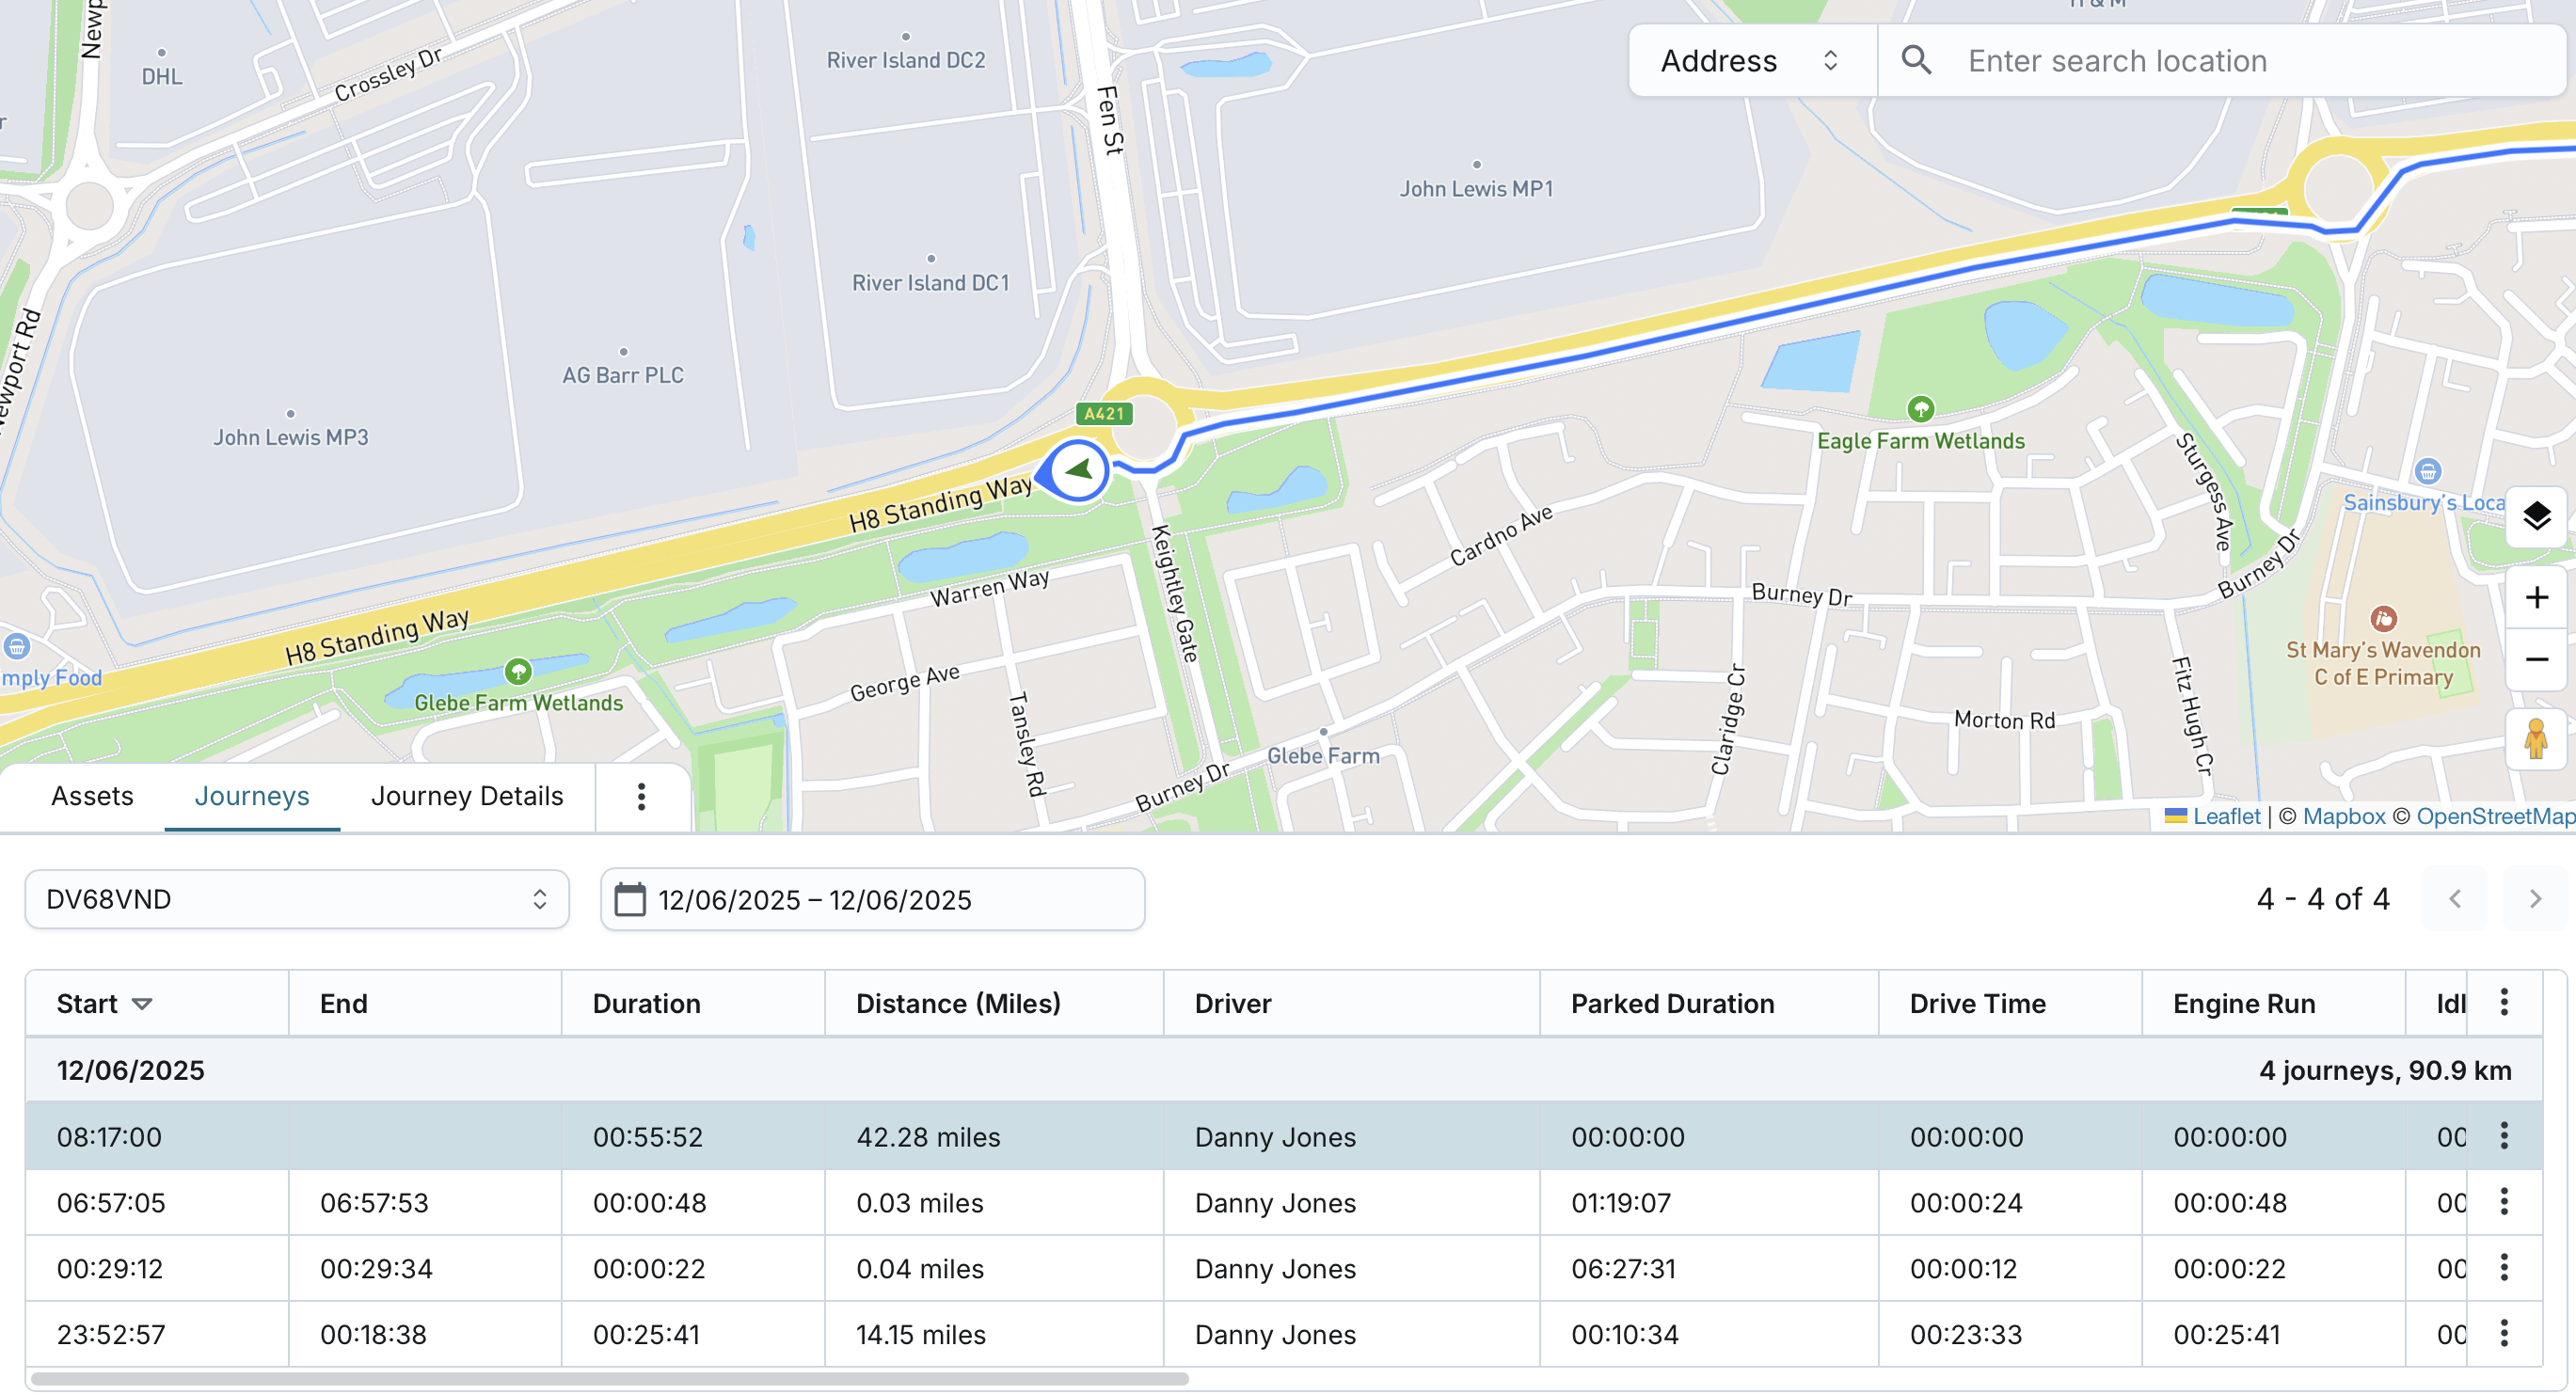Screen dimensions: 2576x1394
Task: Open the calendar icon of date range picker
Action: coord(630,899)
